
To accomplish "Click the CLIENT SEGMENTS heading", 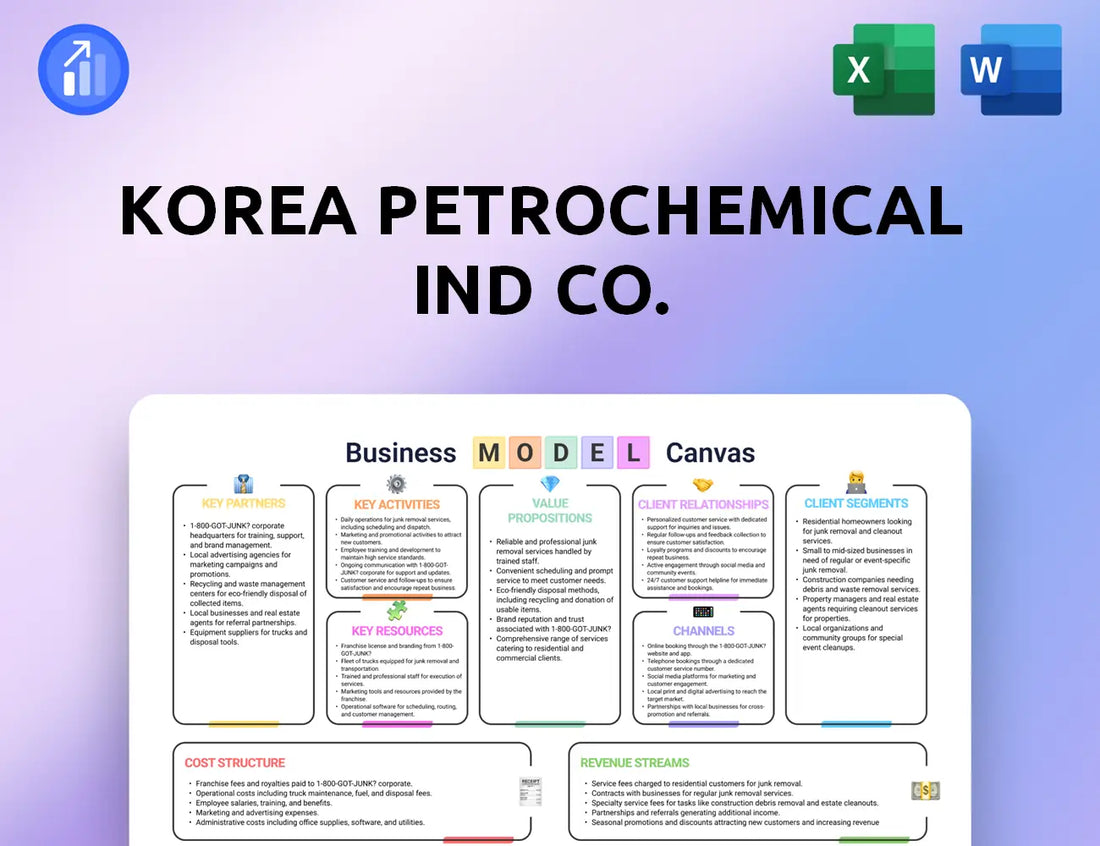I will [x=856, y=503].
